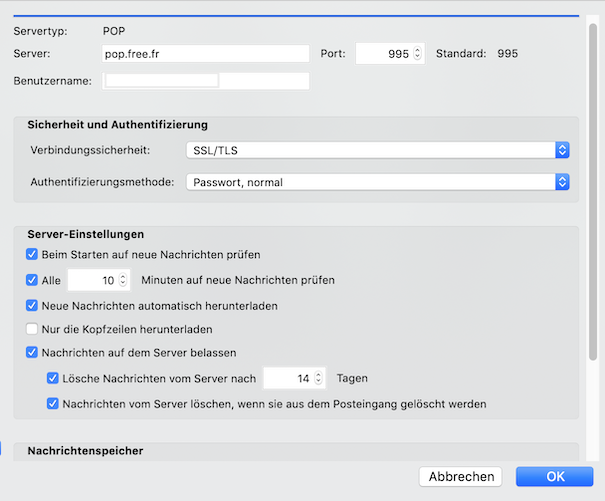Screen dimensions: 605x501
Task: Click the days stepper arrows
Action: 319,378
